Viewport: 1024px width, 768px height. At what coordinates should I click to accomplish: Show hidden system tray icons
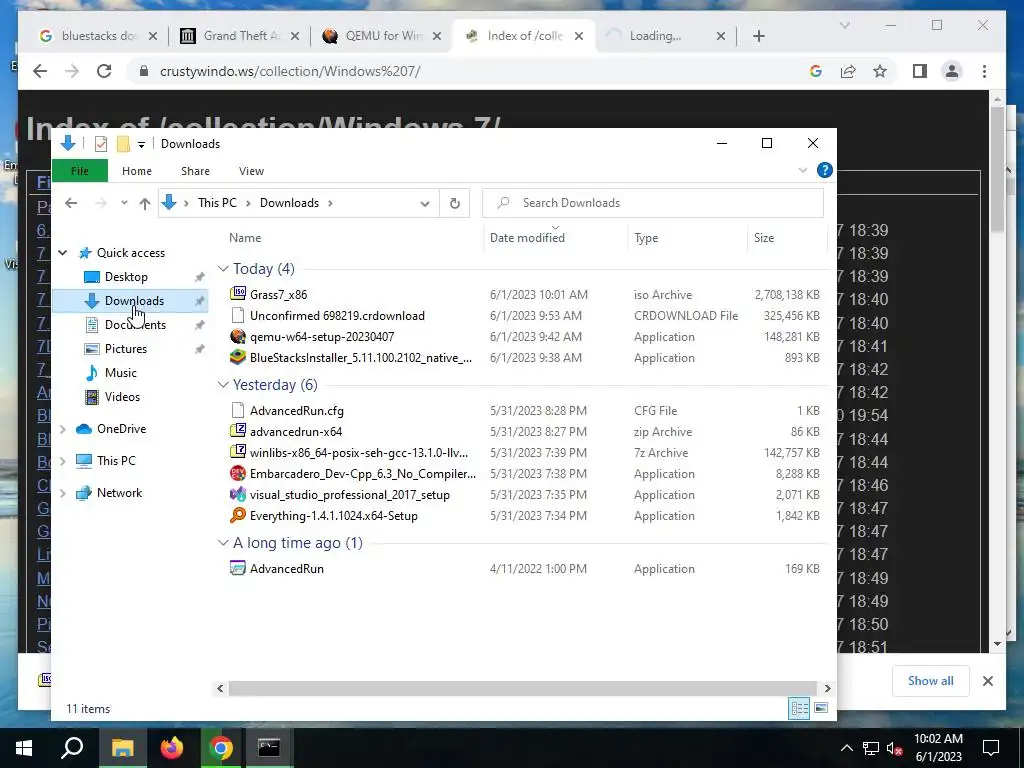coord(846,748)
